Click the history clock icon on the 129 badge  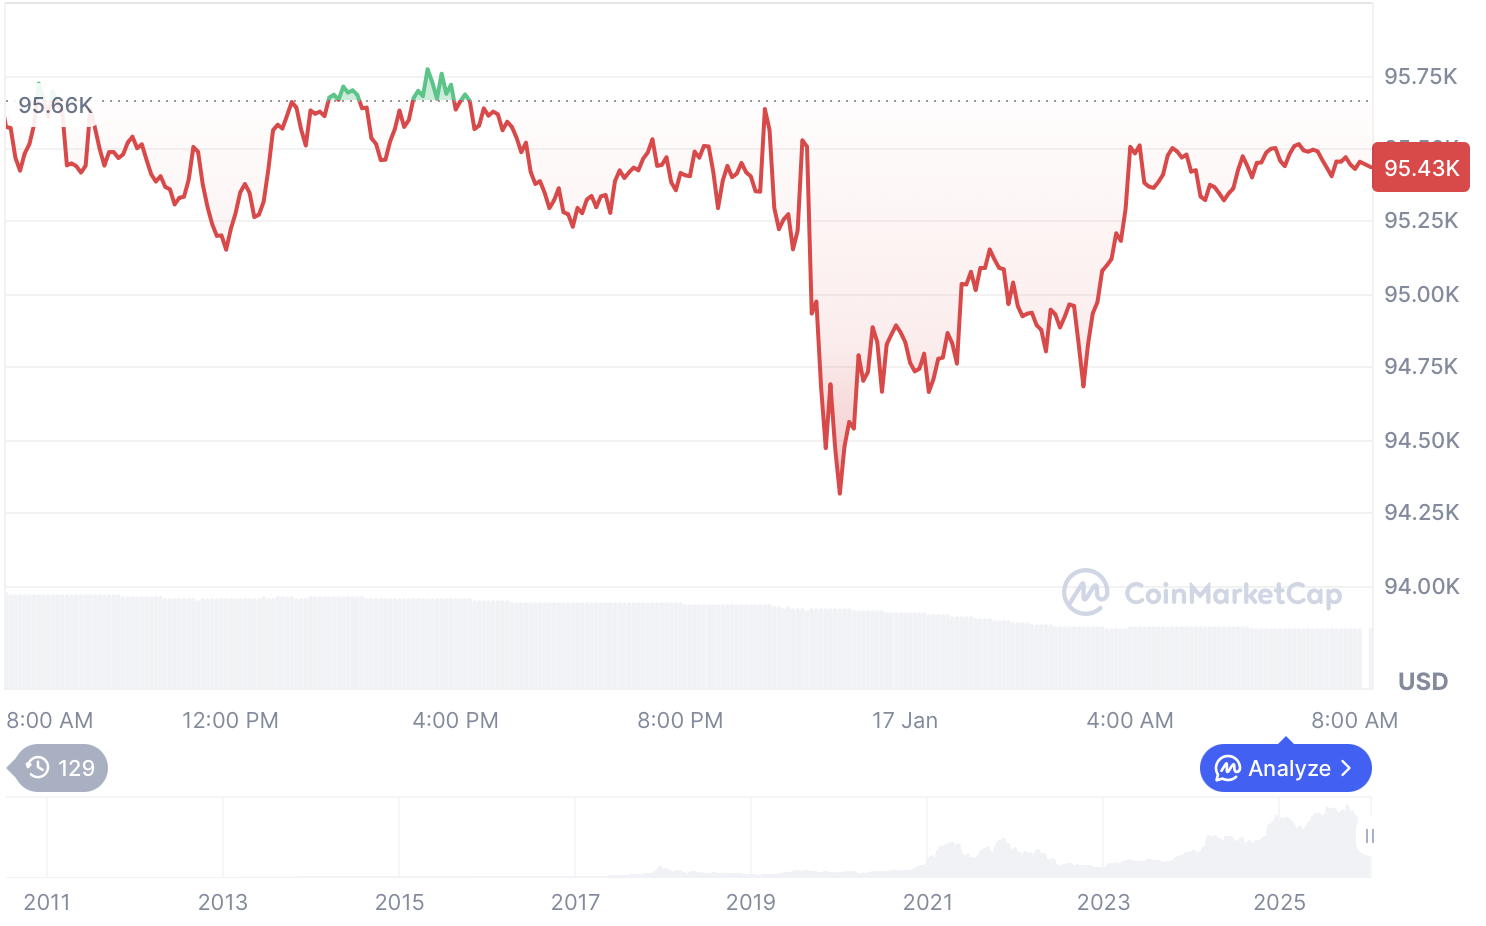[x=36, y=768]
